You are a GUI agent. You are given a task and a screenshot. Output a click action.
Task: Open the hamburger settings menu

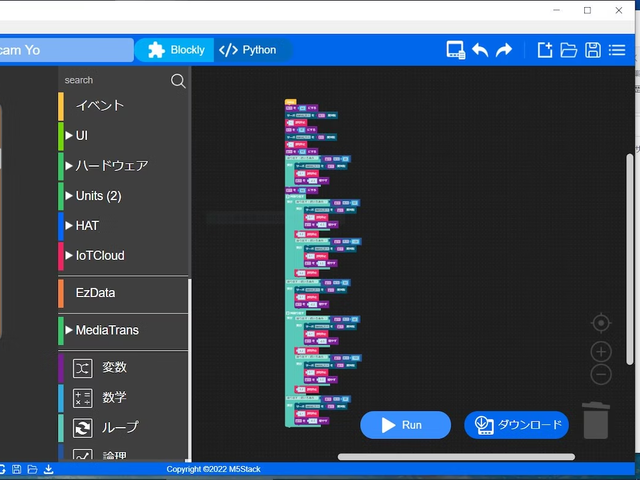(617, 50)
